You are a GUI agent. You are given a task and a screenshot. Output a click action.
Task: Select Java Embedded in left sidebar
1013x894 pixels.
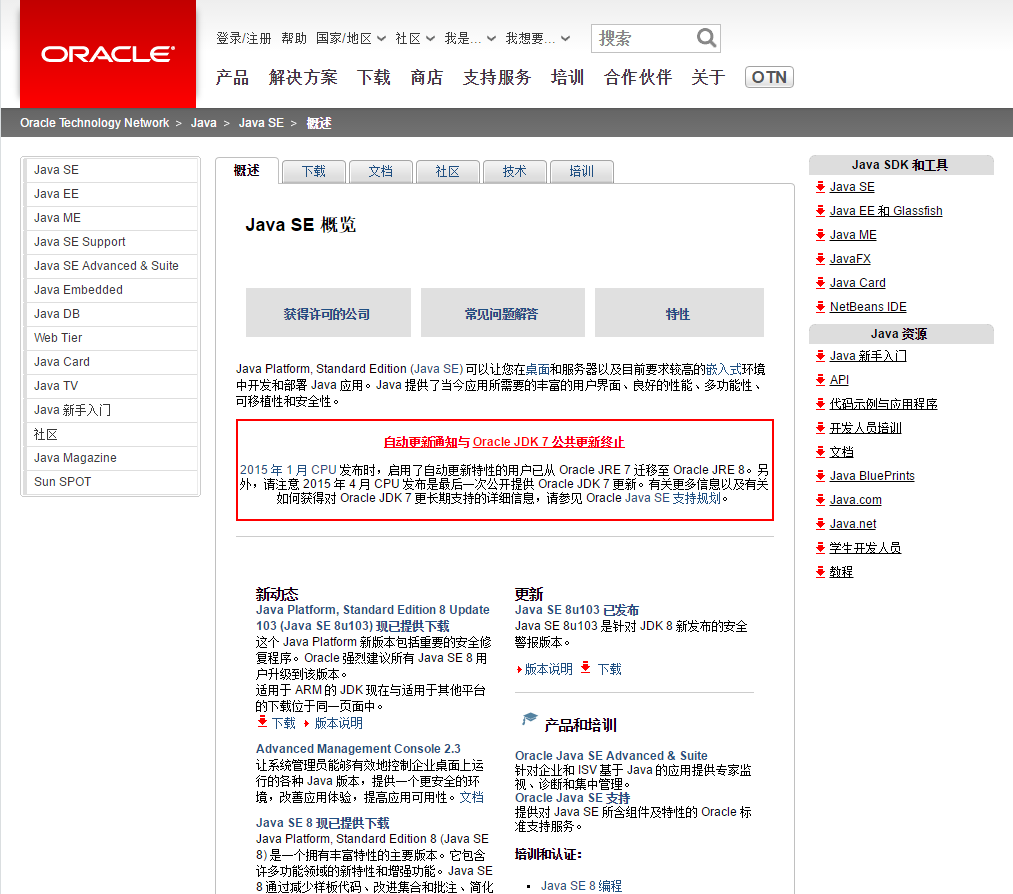click(111, 289)
